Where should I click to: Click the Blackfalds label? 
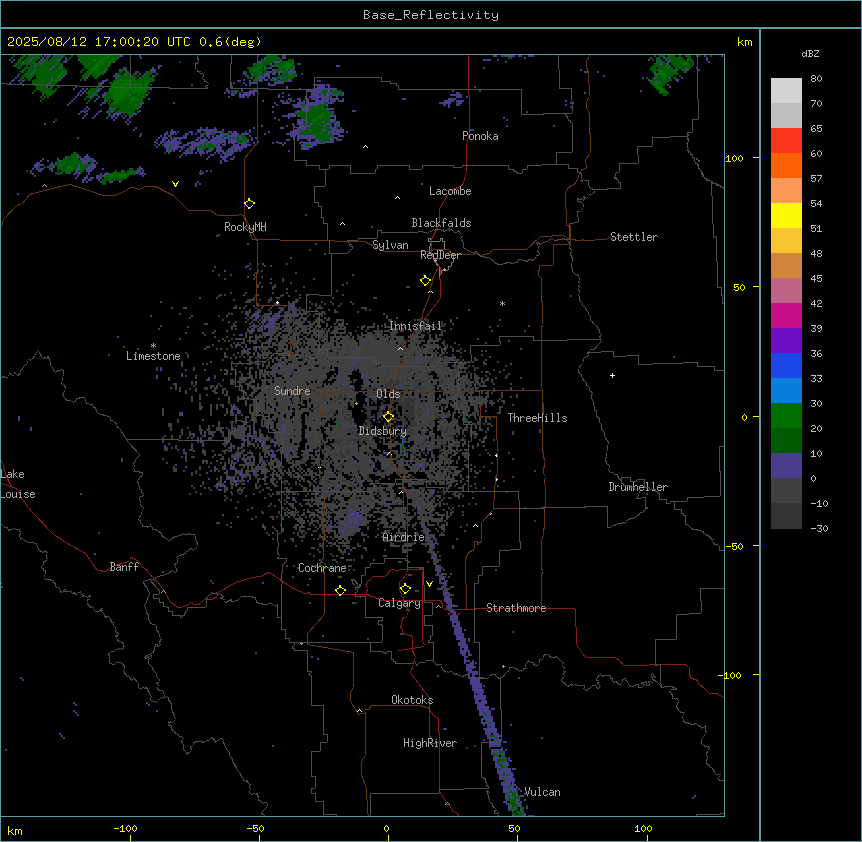441,223
